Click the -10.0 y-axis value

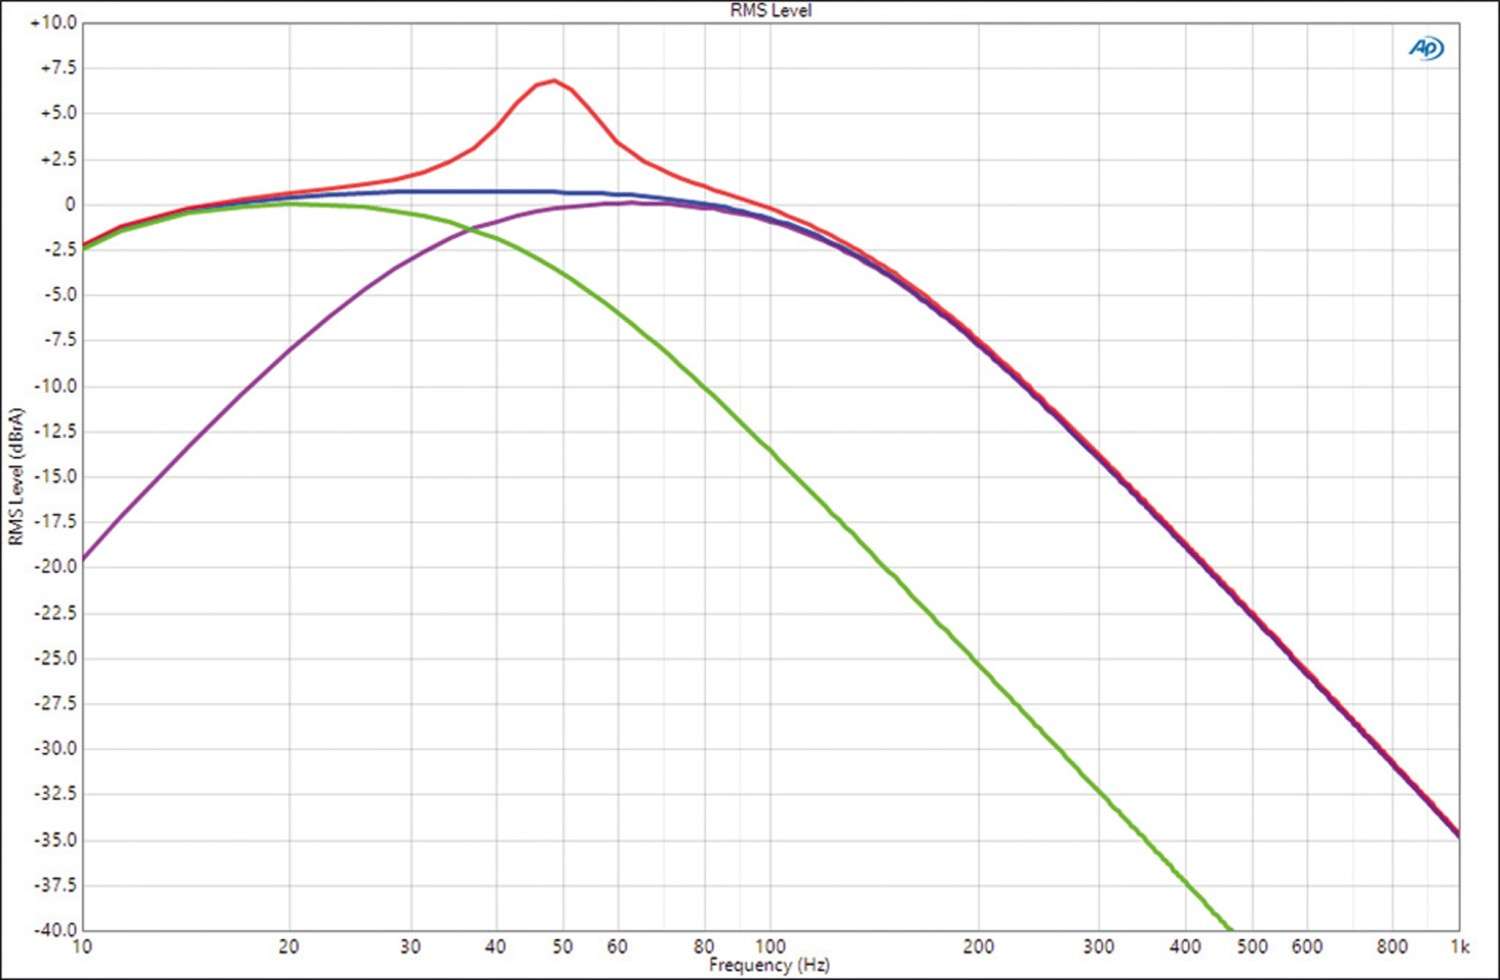[54, 386]
